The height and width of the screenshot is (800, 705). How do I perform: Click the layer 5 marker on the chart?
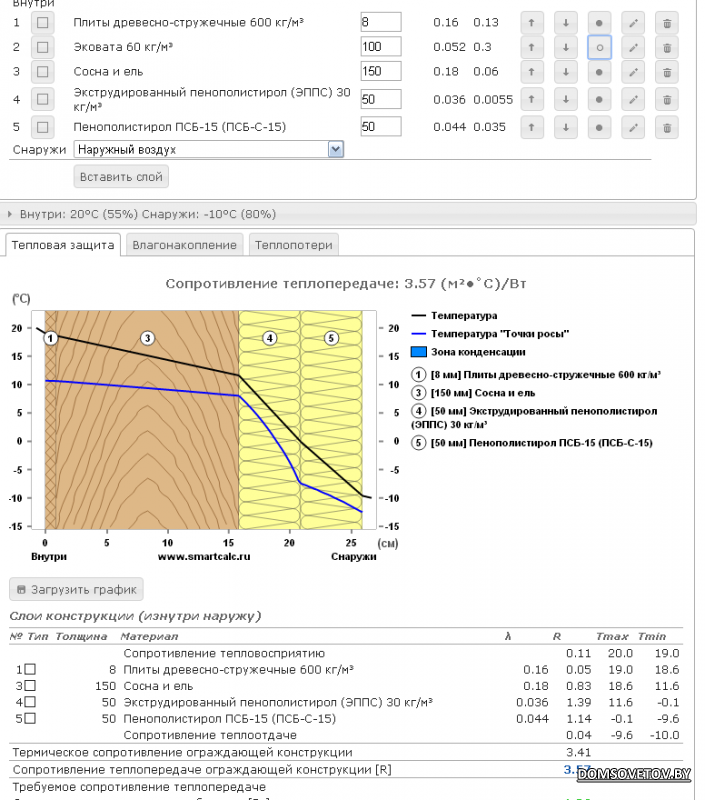tap(331, 338)
